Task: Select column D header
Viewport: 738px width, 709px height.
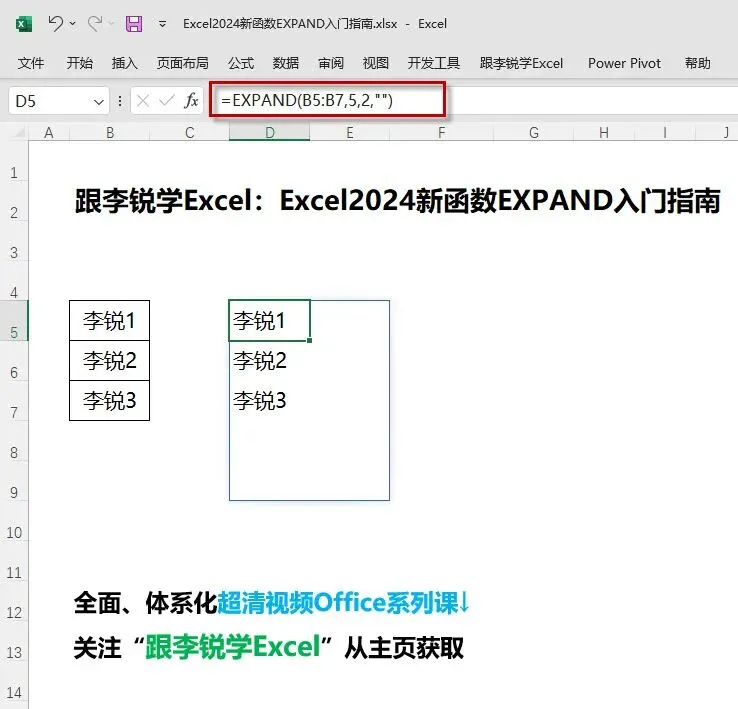Action: (269, 133)
